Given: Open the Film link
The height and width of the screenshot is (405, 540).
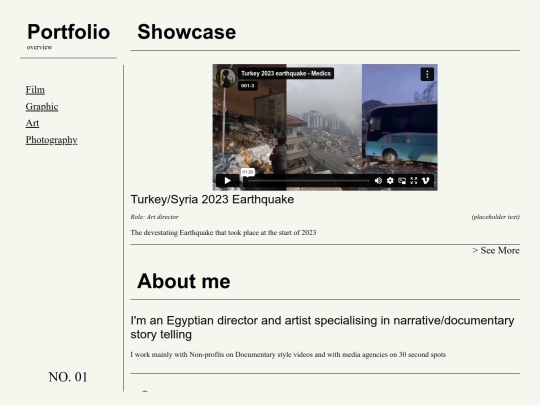Looking at the screenshot, I should pos(35,90).
